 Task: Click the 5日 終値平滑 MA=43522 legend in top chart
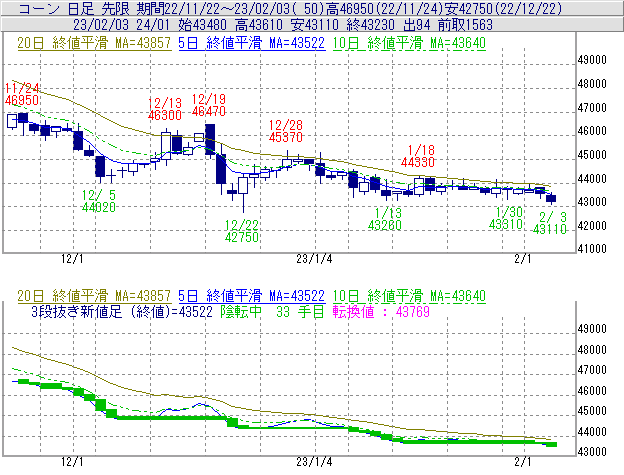coord(252,43)
